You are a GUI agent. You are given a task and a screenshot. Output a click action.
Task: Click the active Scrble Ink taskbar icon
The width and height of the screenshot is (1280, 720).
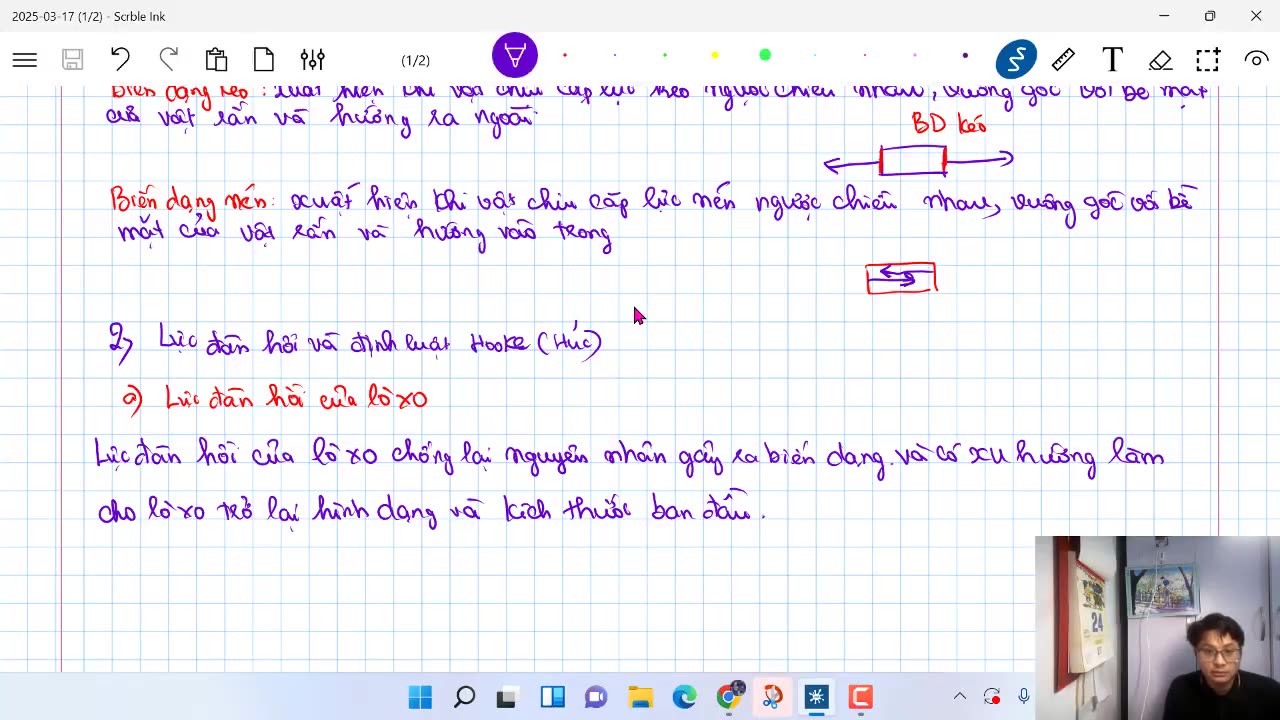(x=816, y=697)
